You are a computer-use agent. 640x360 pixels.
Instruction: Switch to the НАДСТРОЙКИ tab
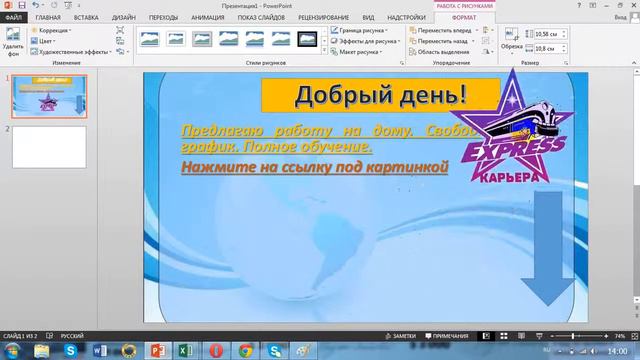click(x=406, y=18)
